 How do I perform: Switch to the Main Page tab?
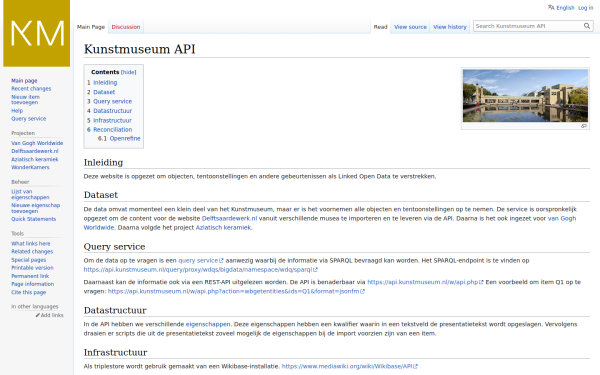pos(91,27)
